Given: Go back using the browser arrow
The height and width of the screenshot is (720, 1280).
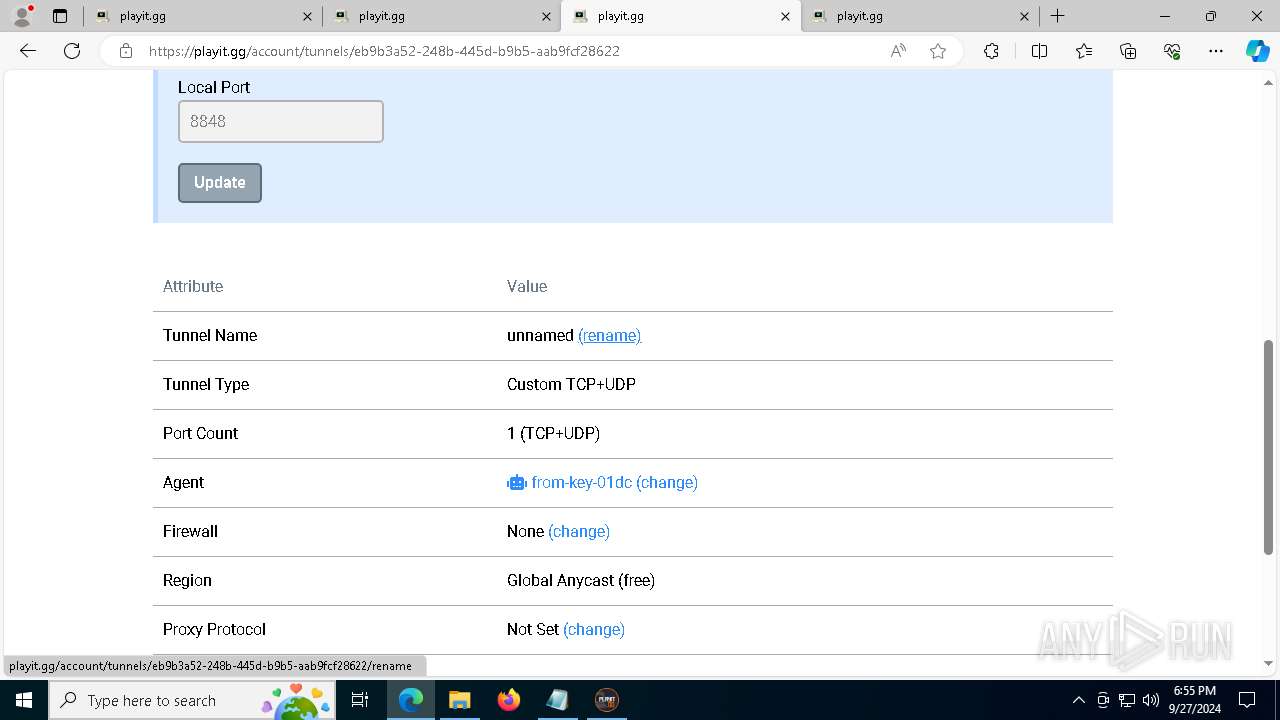Looking at the screenshot, I should click(x=28, y=51).
